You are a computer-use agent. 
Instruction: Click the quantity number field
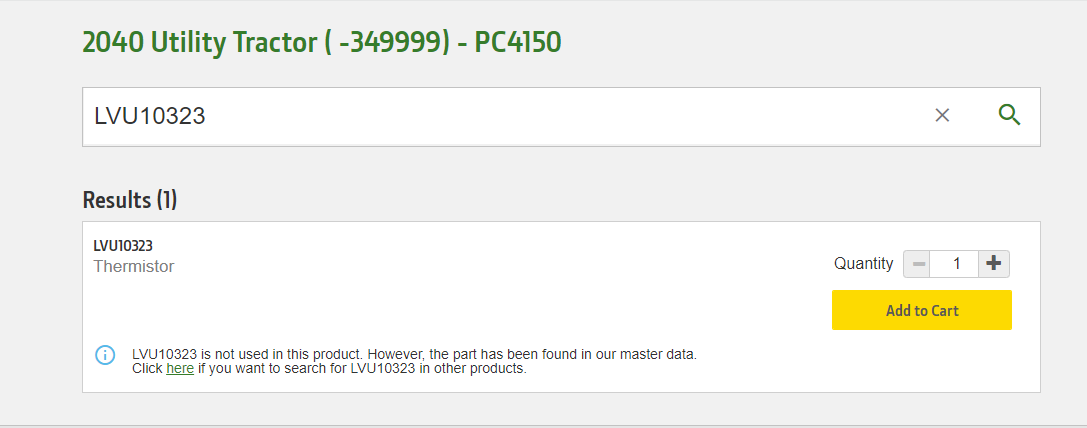point(955,264)
